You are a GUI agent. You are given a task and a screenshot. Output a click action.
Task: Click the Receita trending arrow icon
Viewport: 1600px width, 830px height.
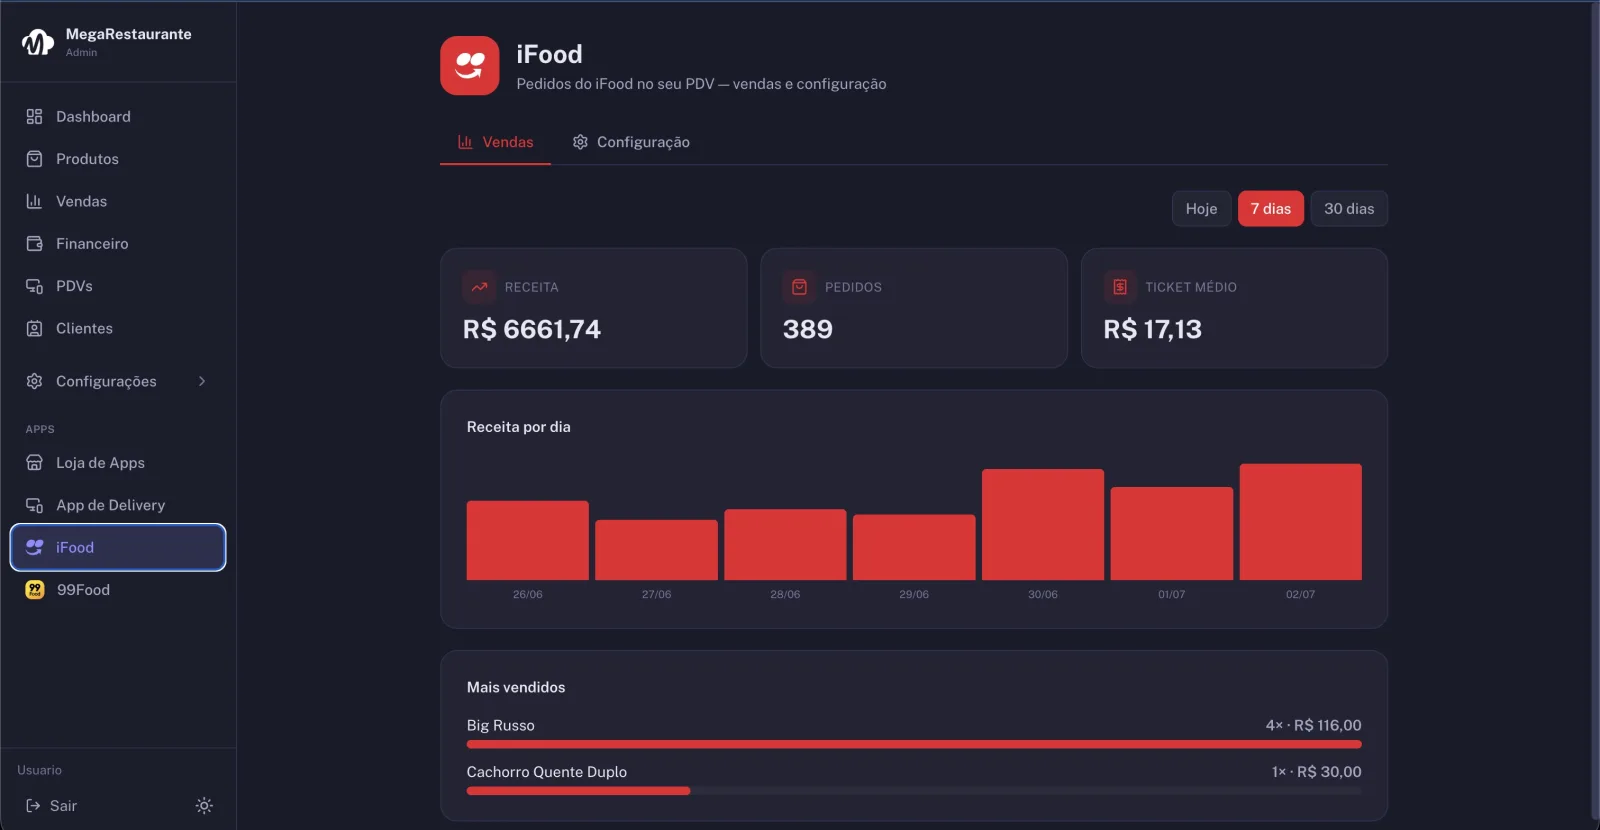[x=480, y=287]
